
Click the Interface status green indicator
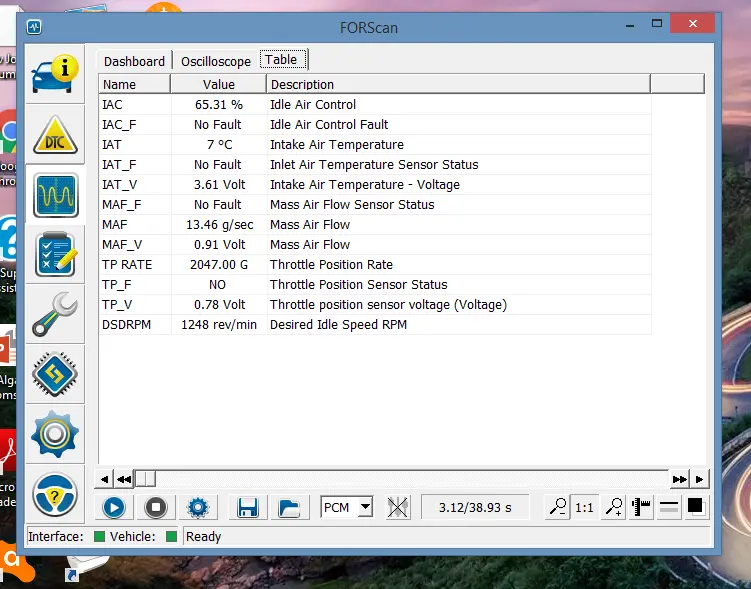pos(100,536)
